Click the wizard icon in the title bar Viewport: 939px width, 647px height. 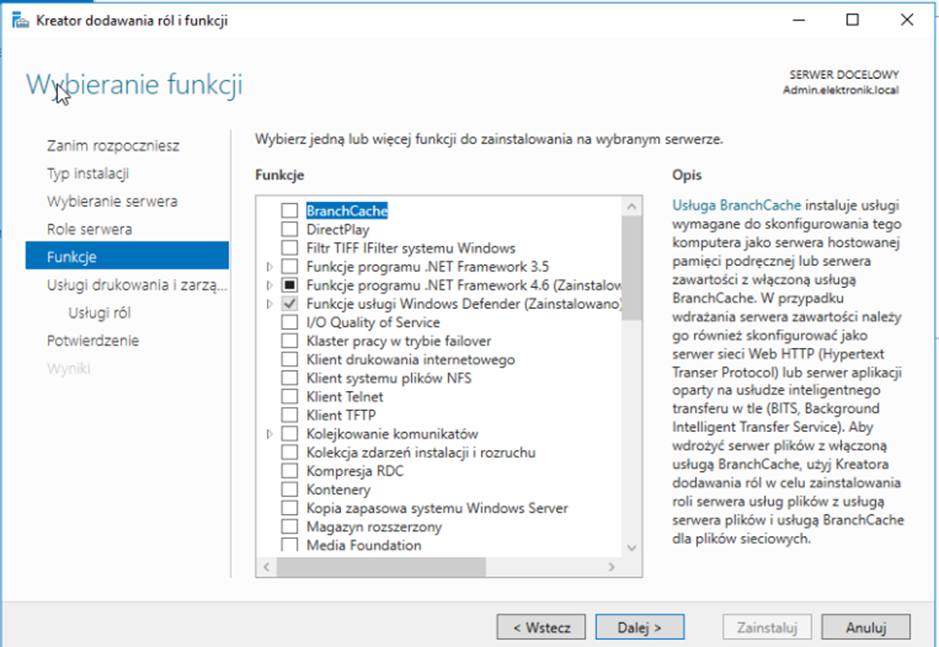(19, 21)
